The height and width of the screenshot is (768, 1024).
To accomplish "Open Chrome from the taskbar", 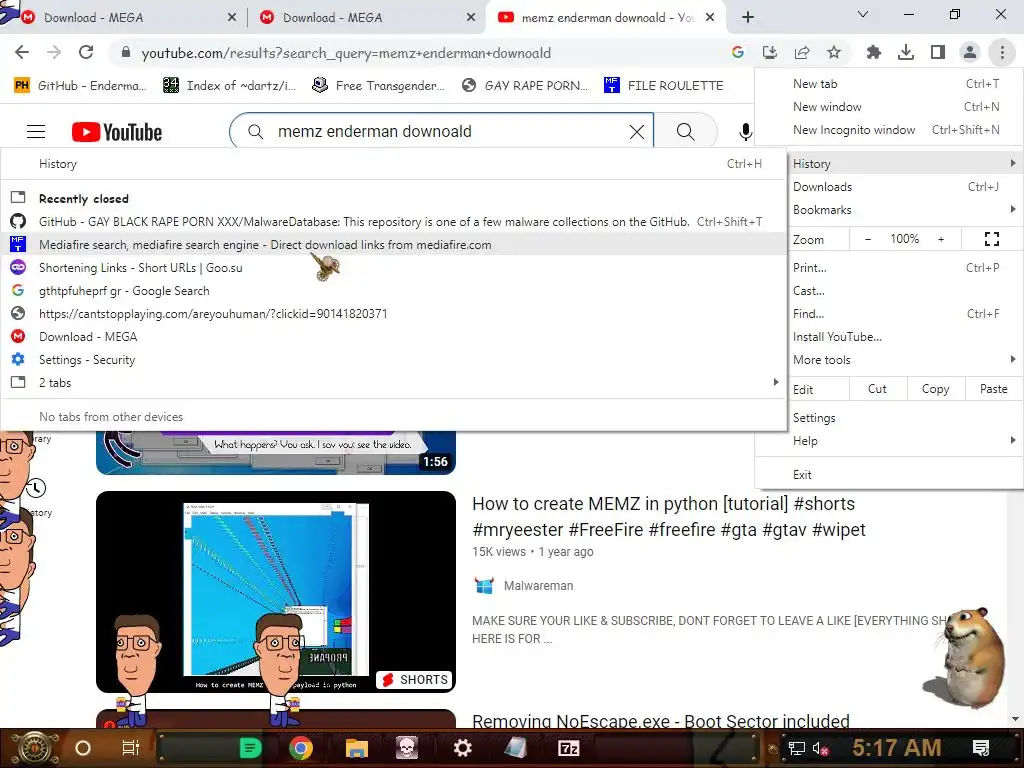I will [x=300, y=748].
